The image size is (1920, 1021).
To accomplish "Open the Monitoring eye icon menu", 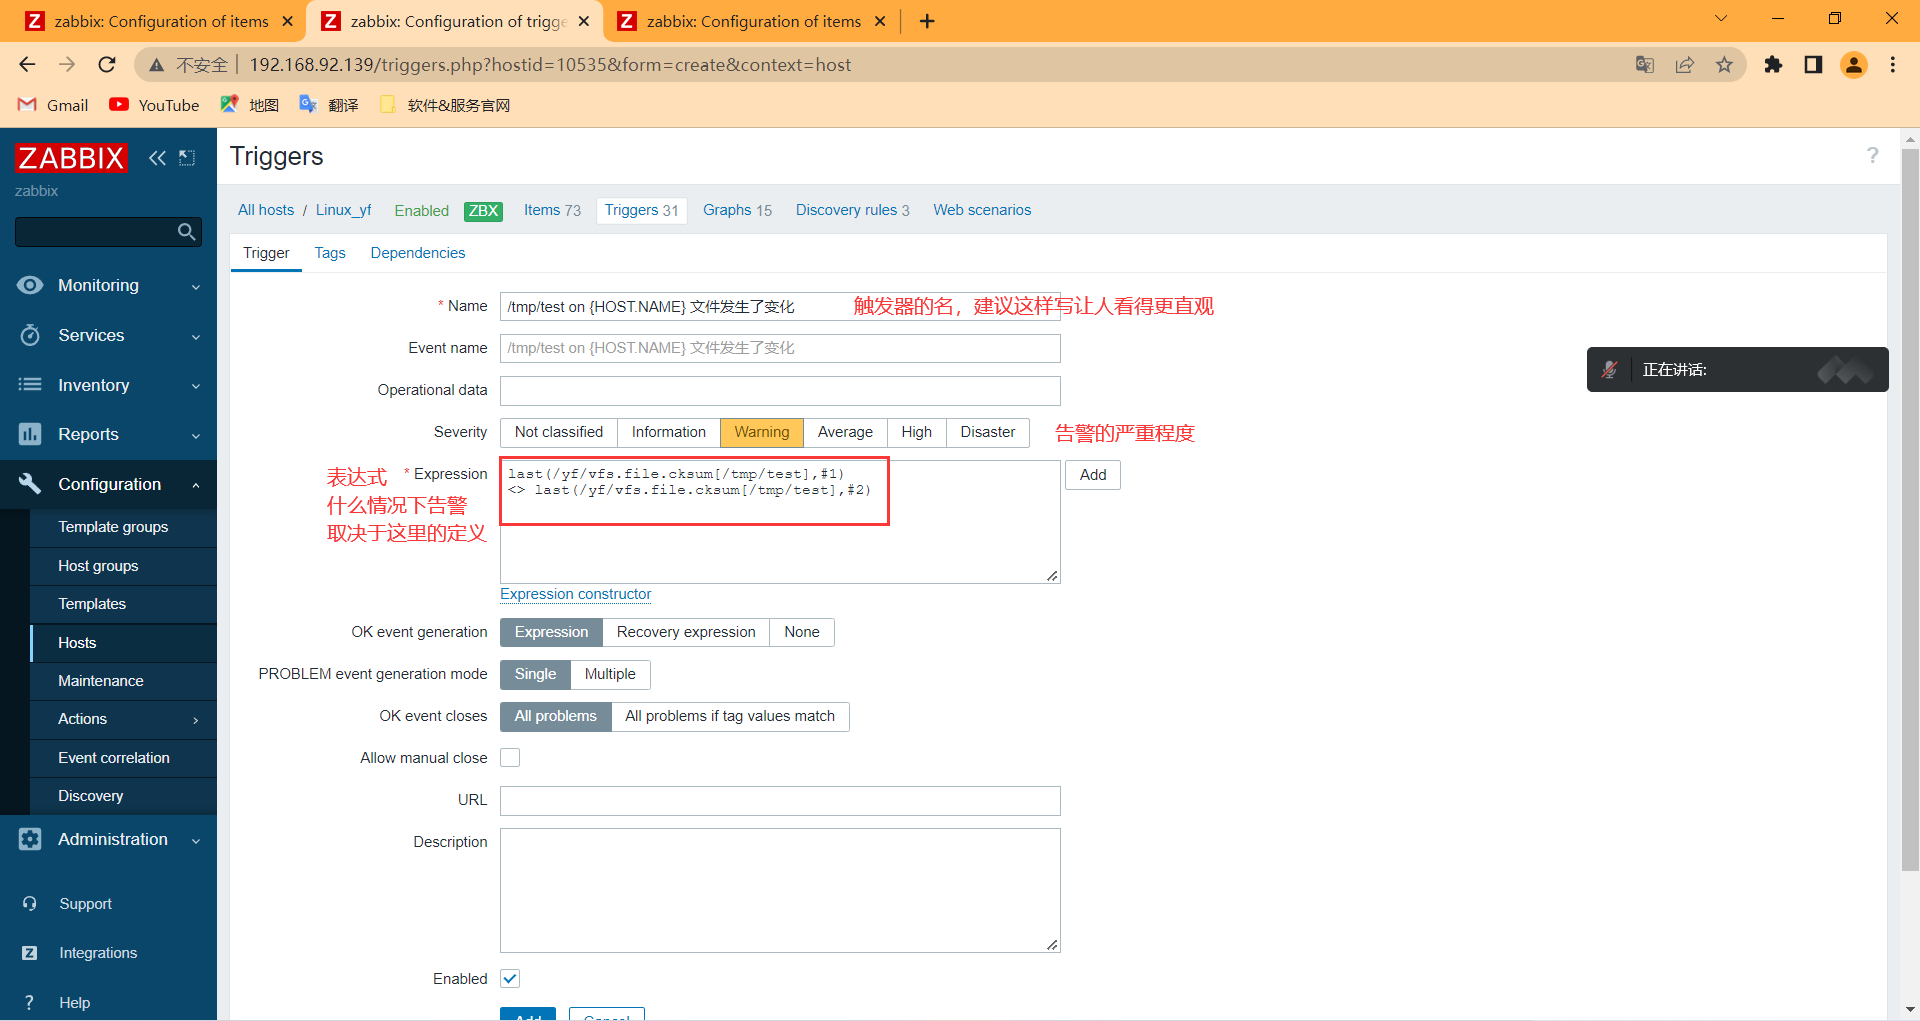I will pos(30,285).
